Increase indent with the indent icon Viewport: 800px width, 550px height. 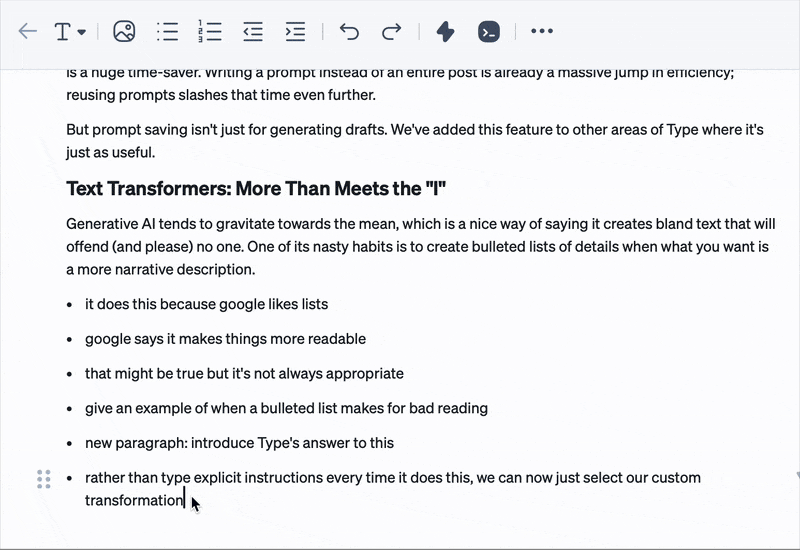[295, 31]
